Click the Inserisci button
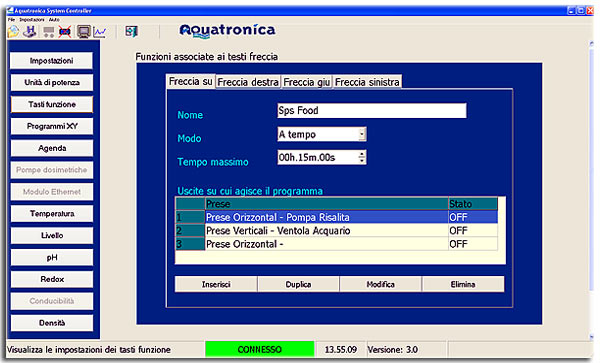 [x=216, y=284]
